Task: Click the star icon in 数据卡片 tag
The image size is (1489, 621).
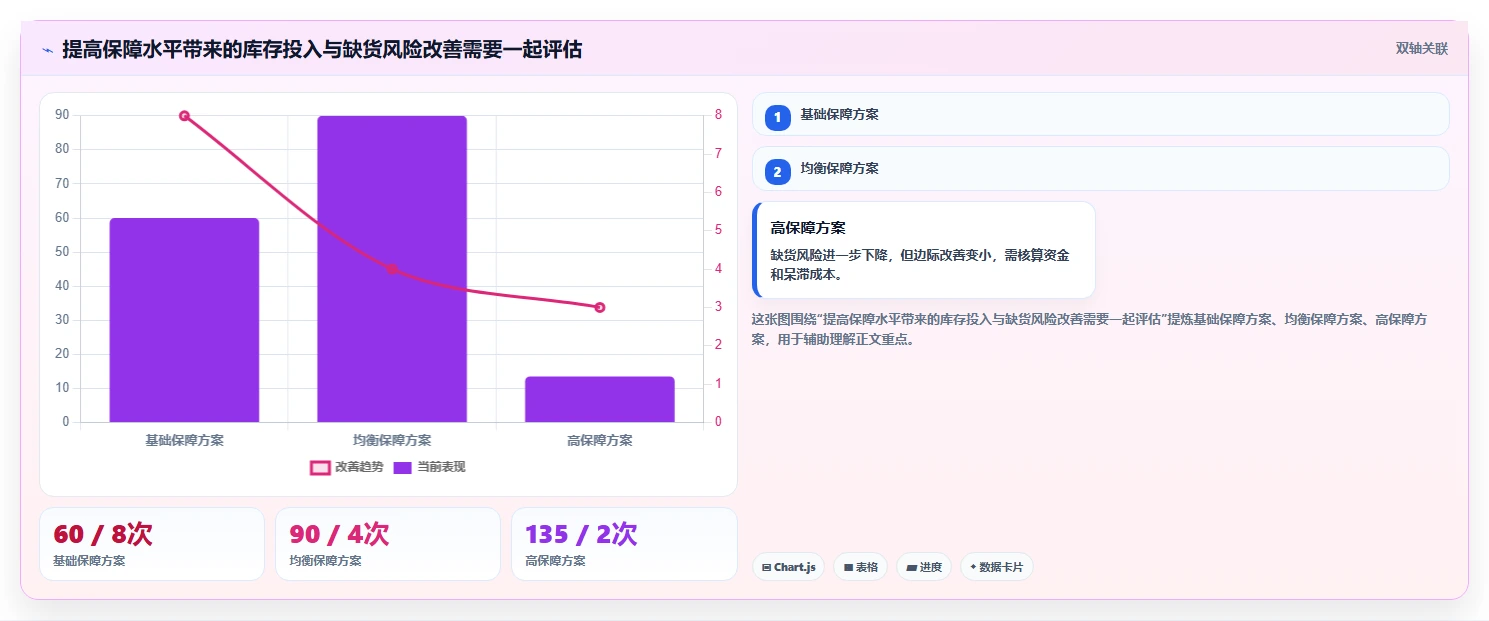Action: click(x=973, y=567)
